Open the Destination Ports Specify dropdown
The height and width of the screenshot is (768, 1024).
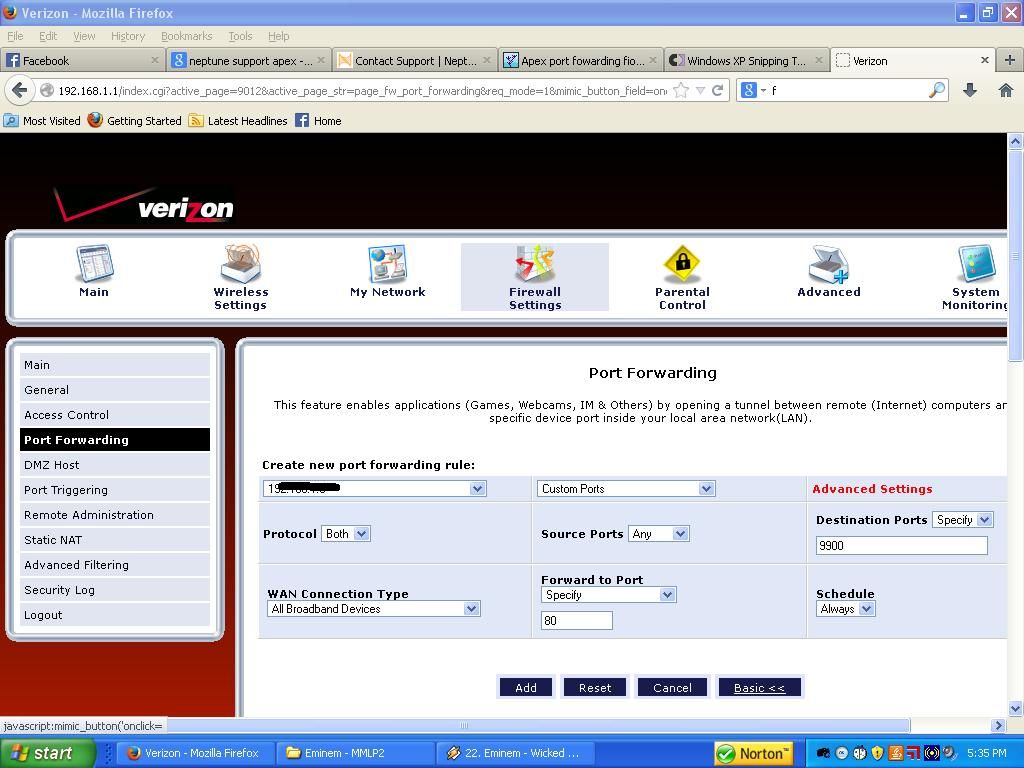pyautogui.click(x=963, y=520)
